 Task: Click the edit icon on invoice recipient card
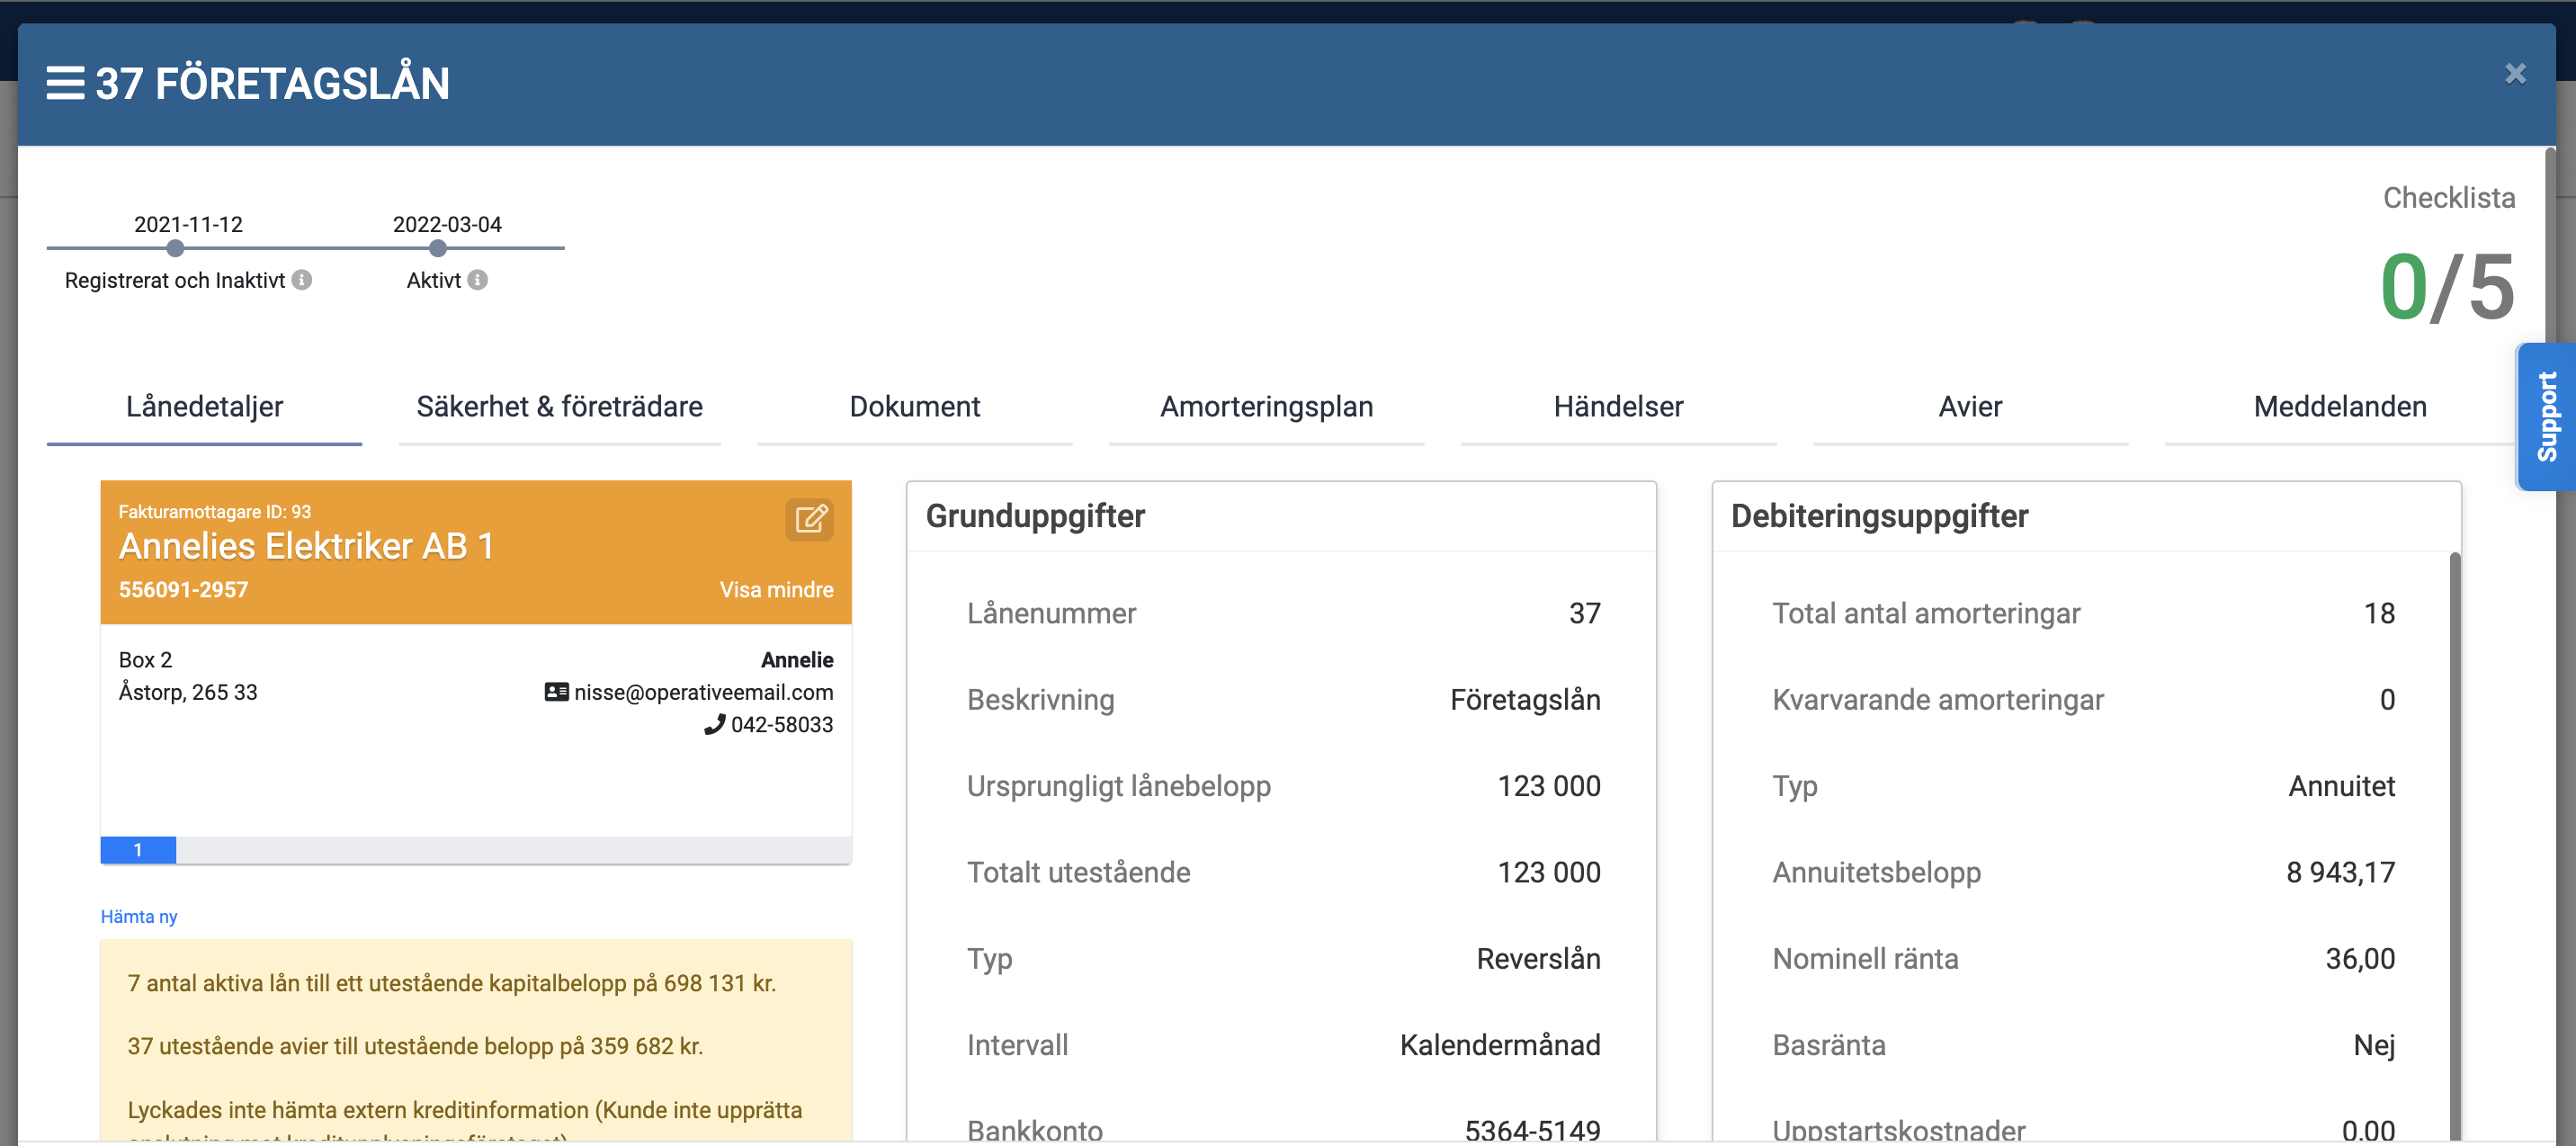[809, 519]
